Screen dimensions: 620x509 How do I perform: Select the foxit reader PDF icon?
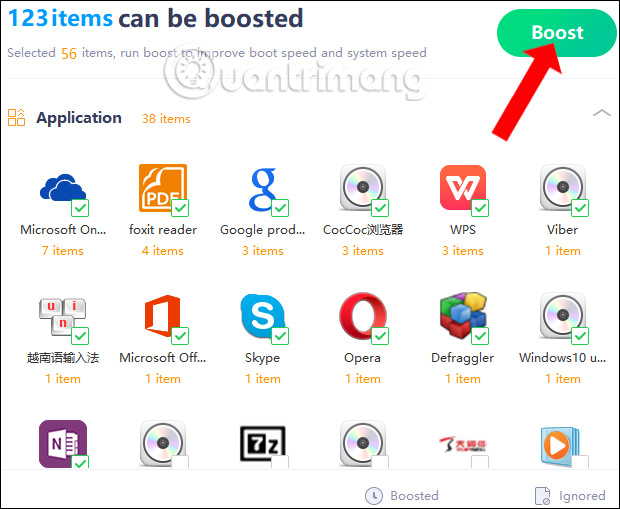163,188
